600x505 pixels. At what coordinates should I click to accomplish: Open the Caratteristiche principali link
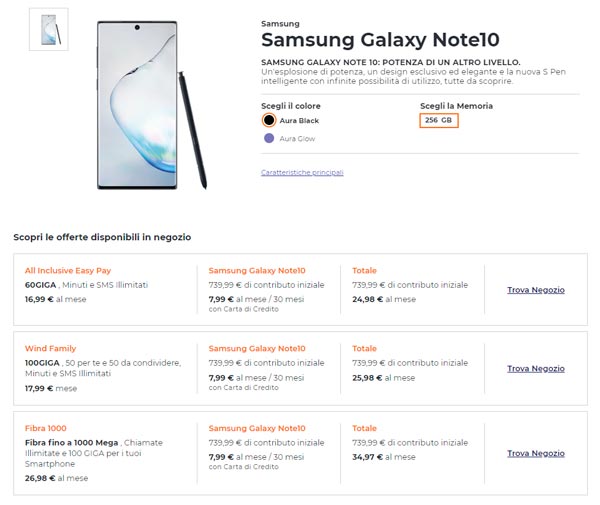(x=302, y=173)
